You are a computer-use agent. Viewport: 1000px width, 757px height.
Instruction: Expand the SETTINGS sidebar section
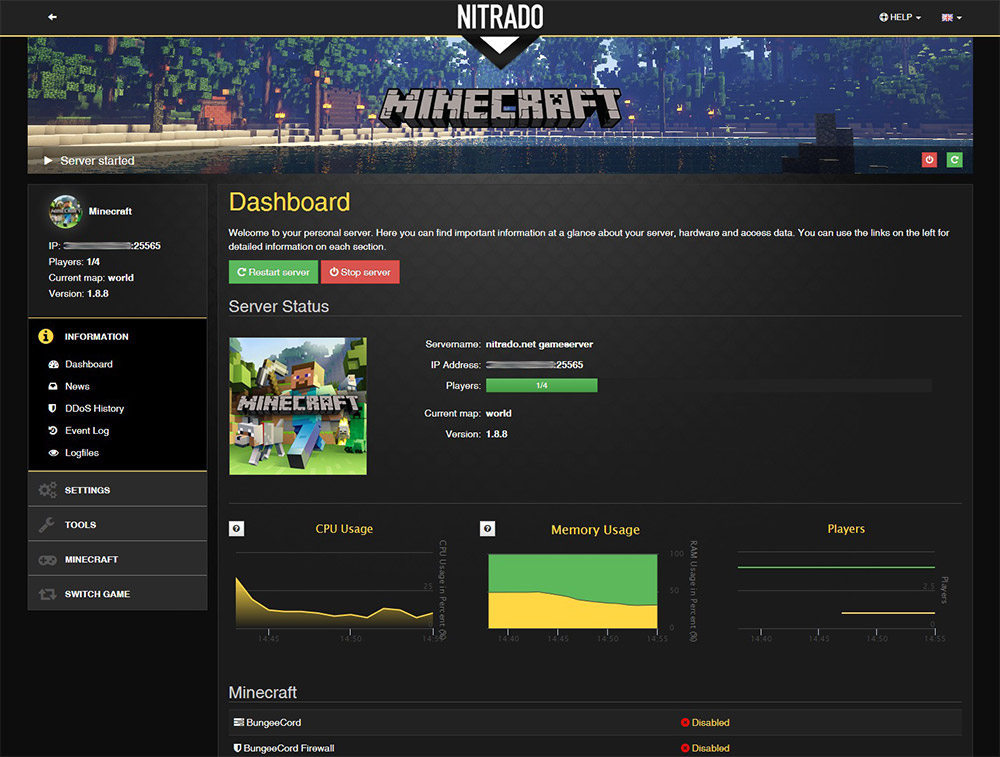click(117, 490)
